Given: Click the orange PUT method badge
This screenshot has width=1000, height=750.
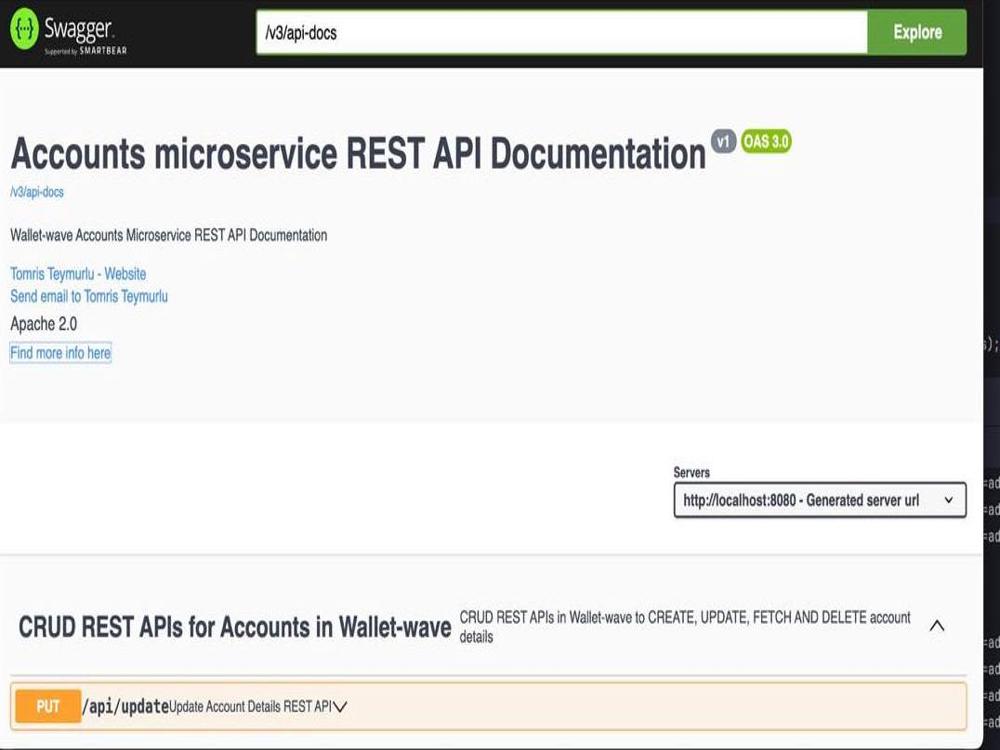Looking at the screenshot, I should [x=48, y=706].
